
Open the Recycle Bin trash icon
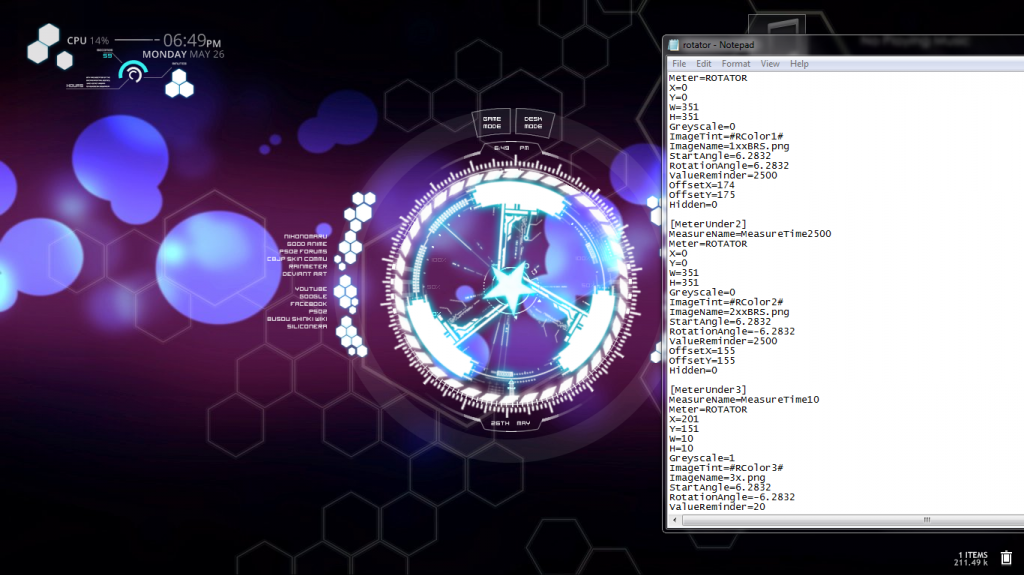coord(1006,558)
